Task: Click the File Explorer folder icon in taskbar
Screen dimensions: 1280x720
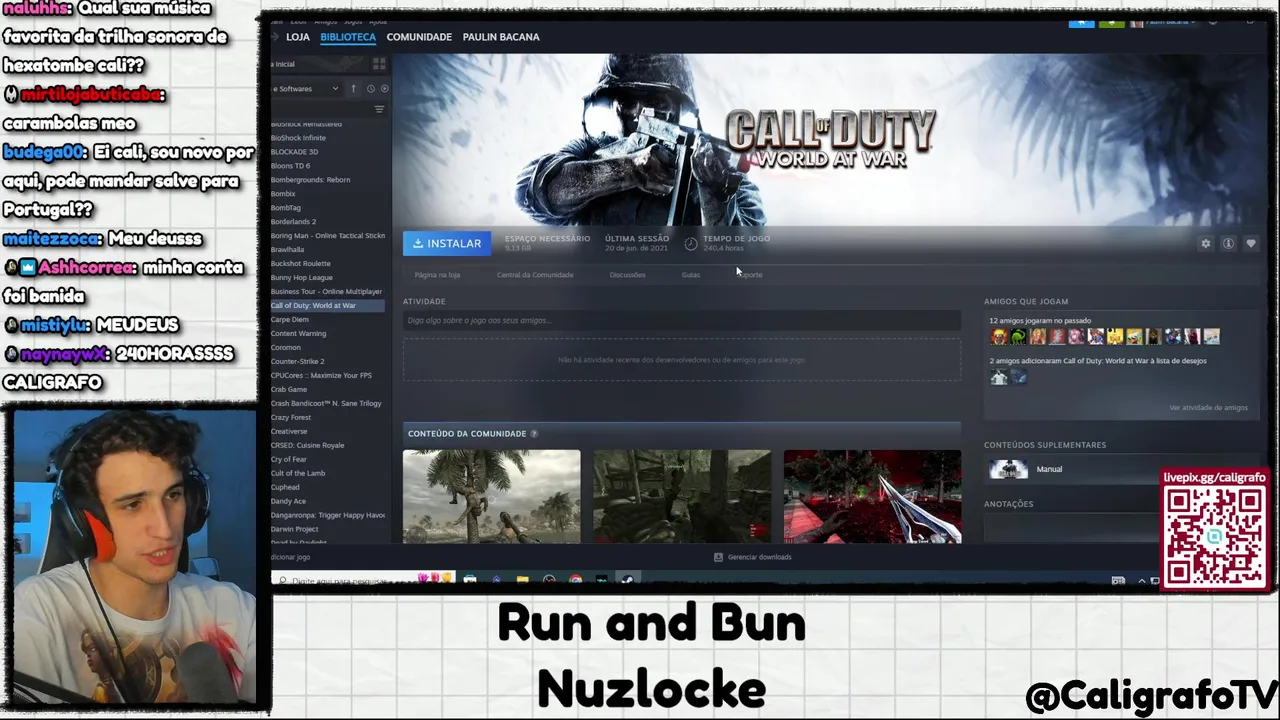Action: pyautogui.click(x=522, y=580)
